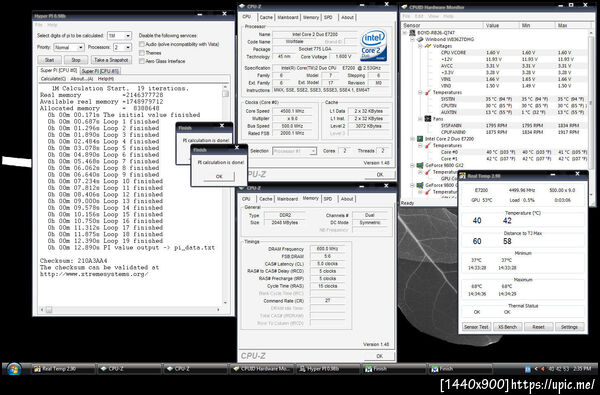Collapse the Intel Core 2 Duo E7200 node
Viewport: 600px width, 395px height.
[412, 139]
